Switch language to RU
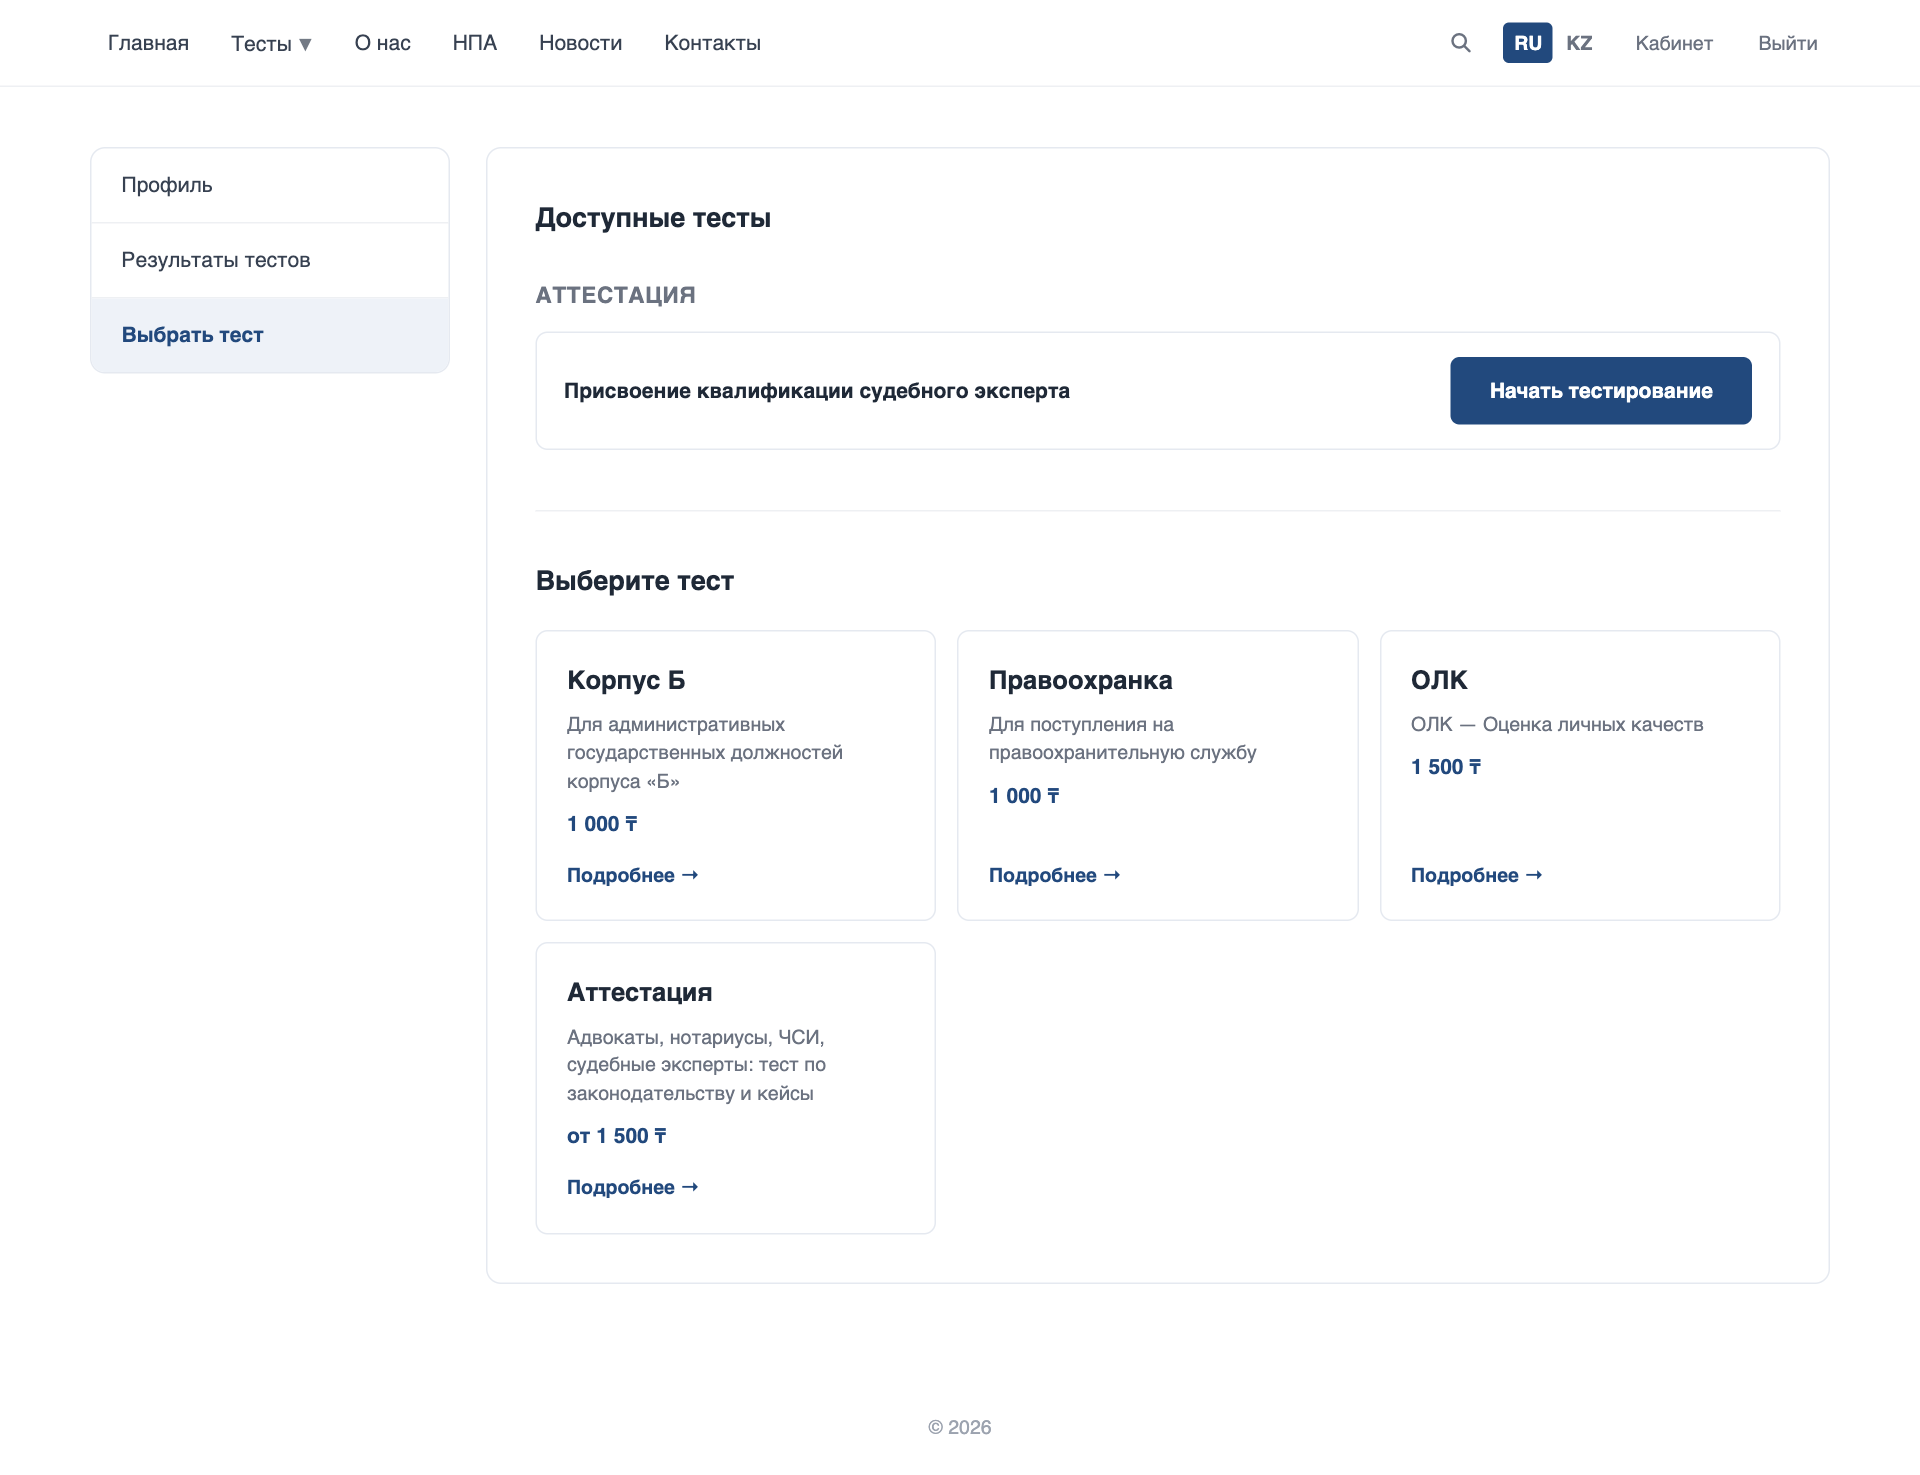1920x1475 pixels. (x=1527, y=43)
